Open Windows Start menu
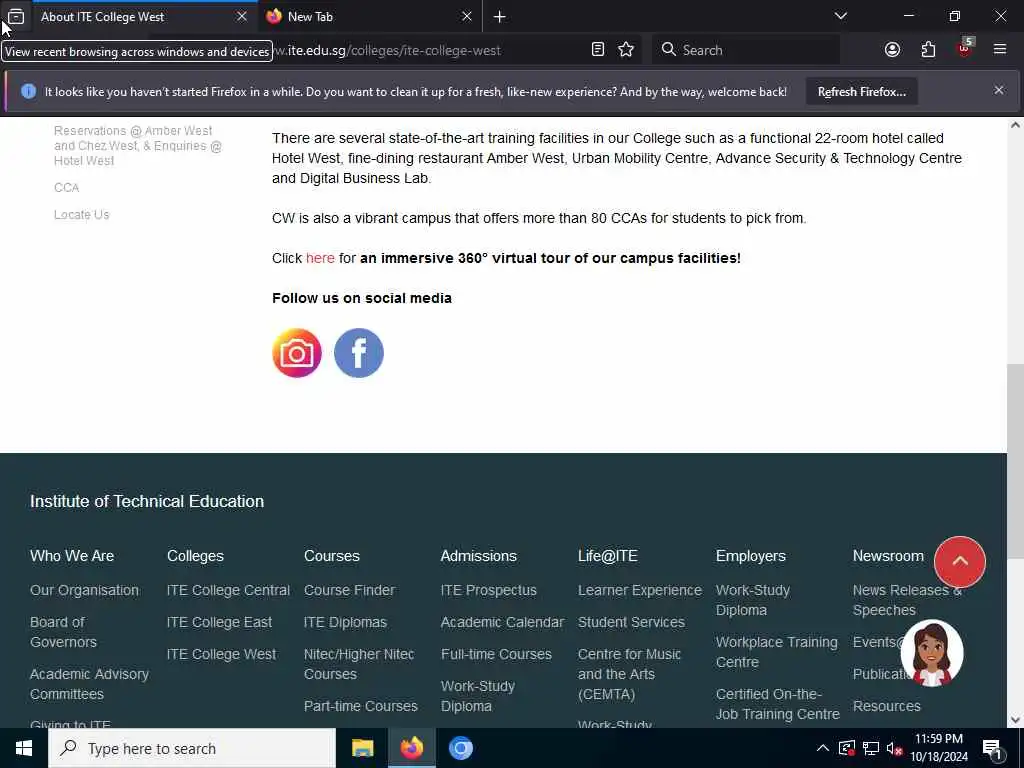 pos(24,748)
